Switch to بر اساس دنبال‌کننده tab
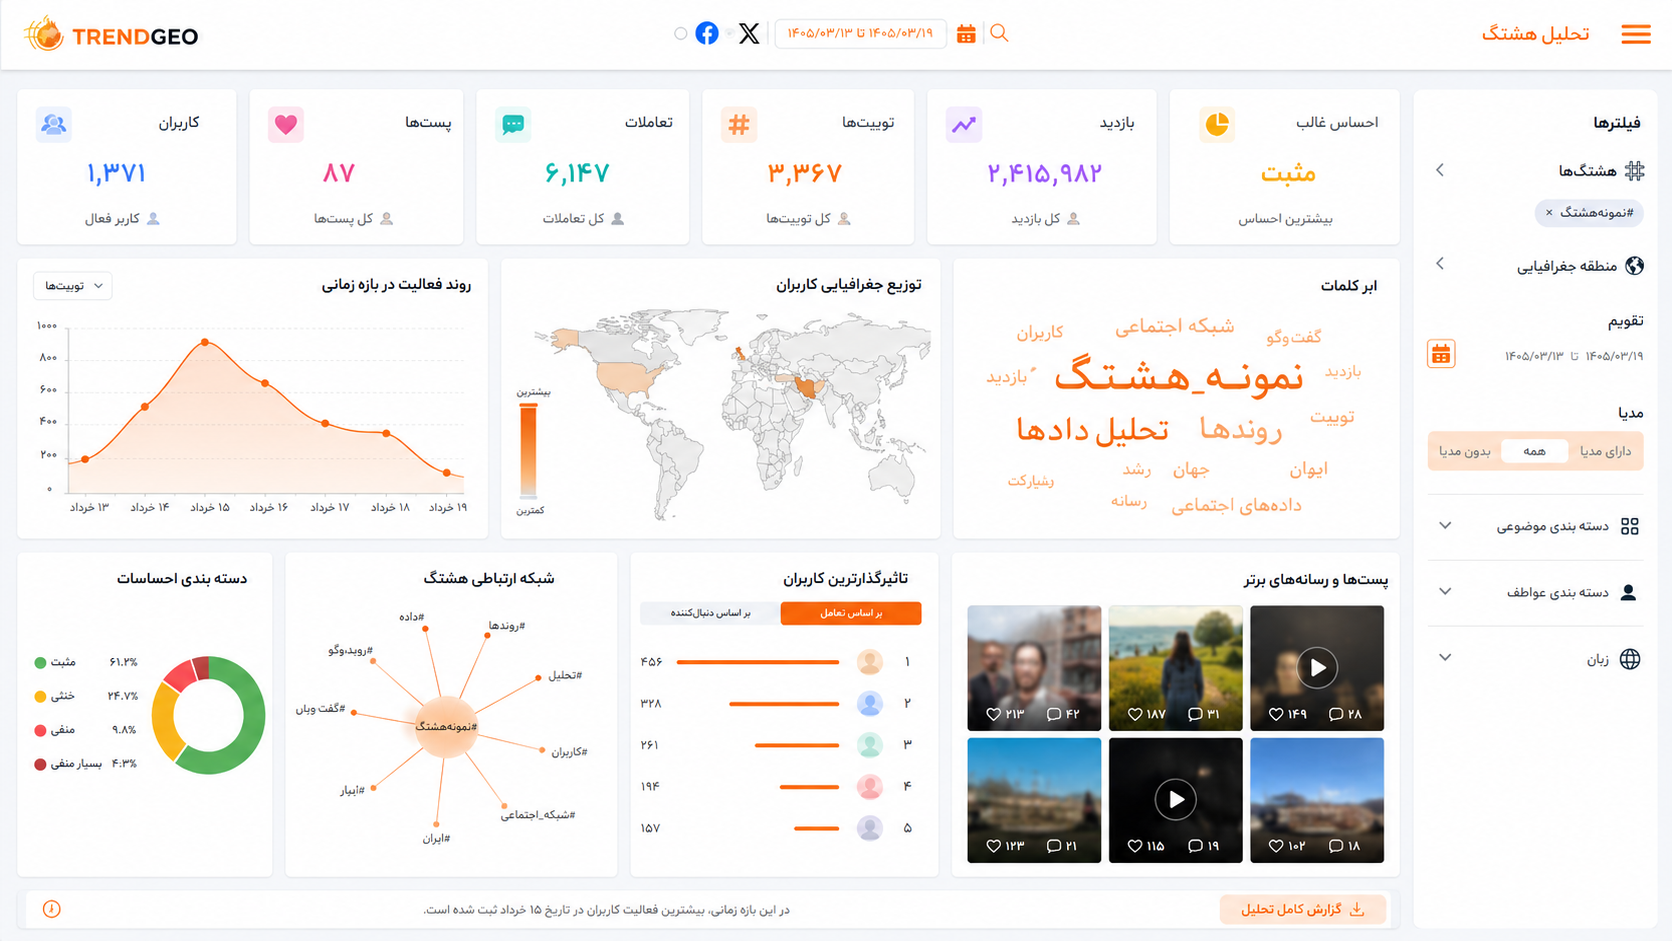Image resolution: width=1672 pixels, height=941 pixels. pyautogui.click(x=710, y=613)
